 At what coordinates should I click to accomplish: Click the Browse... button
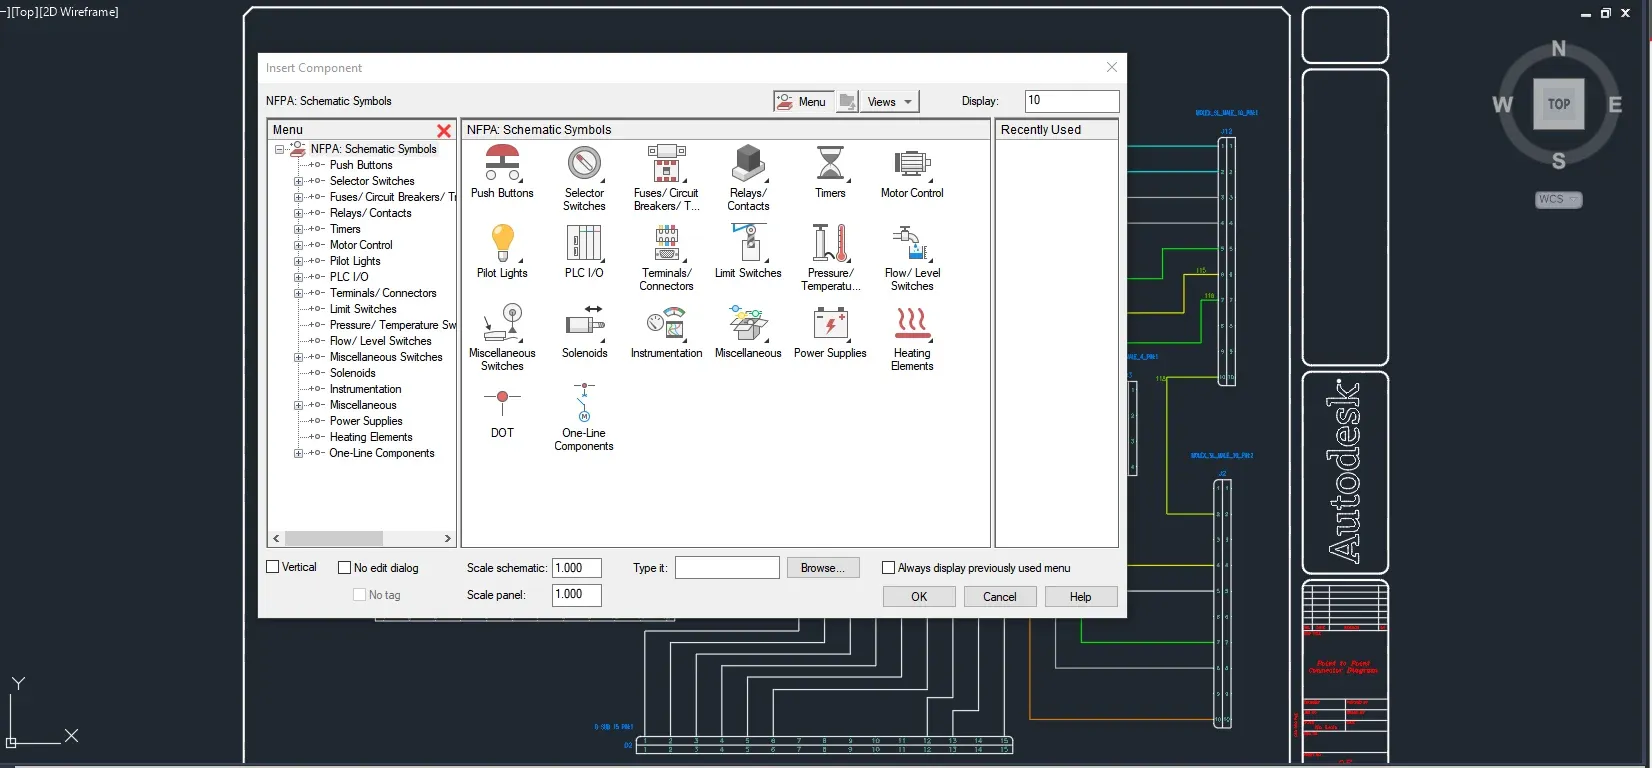click(822, 568)
